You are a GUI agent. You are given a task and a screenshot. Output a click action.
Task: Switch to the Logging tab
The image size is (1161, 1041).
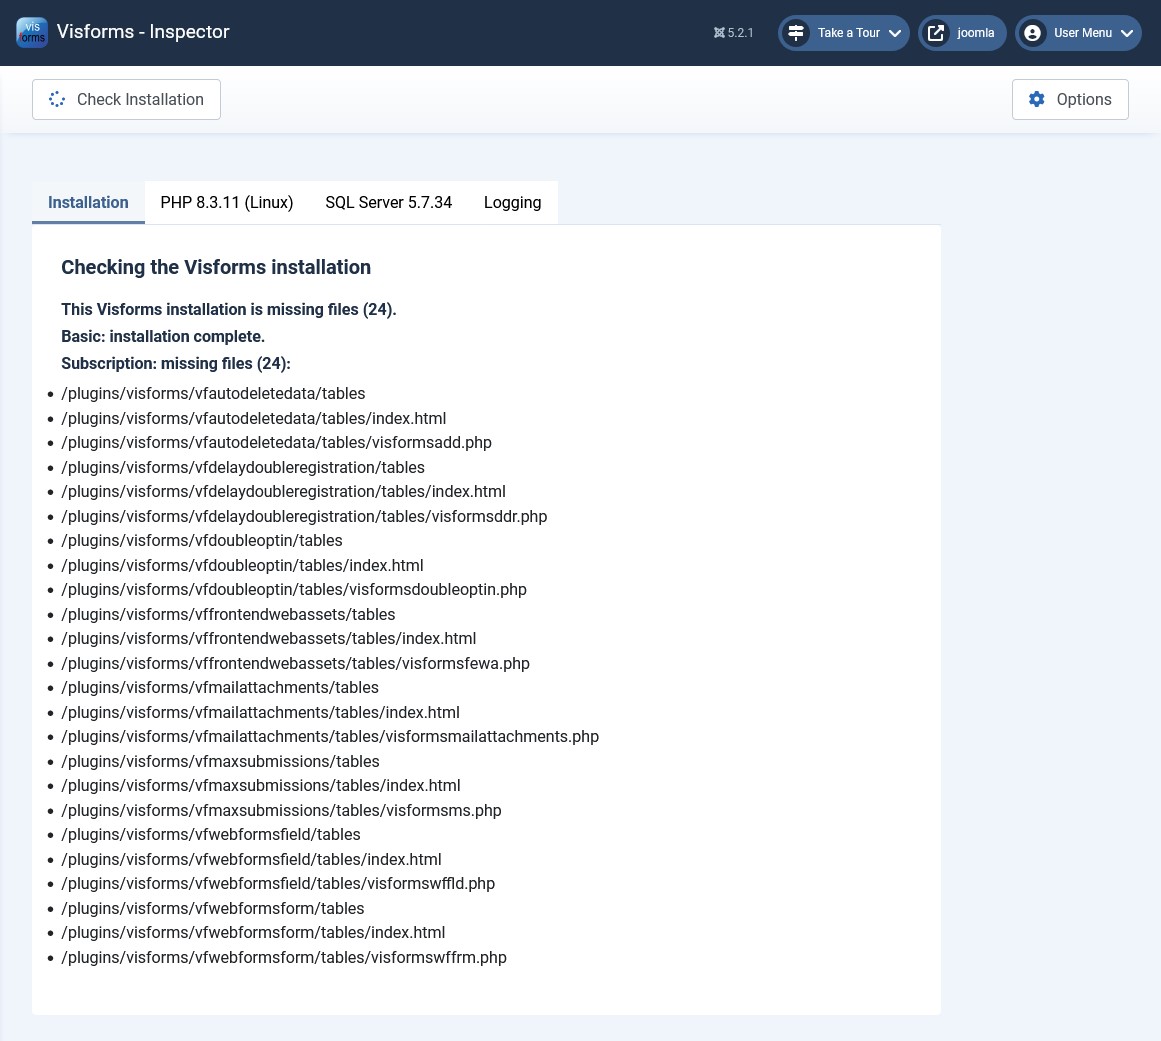click(x=512, y=202)
